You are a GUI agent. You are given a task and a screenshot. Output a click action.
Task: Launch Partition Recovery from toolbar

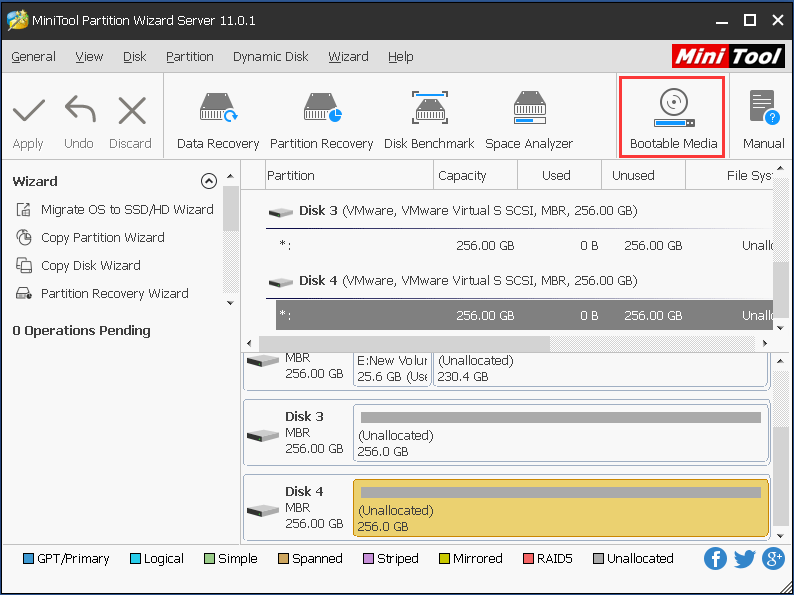[321, 120]
